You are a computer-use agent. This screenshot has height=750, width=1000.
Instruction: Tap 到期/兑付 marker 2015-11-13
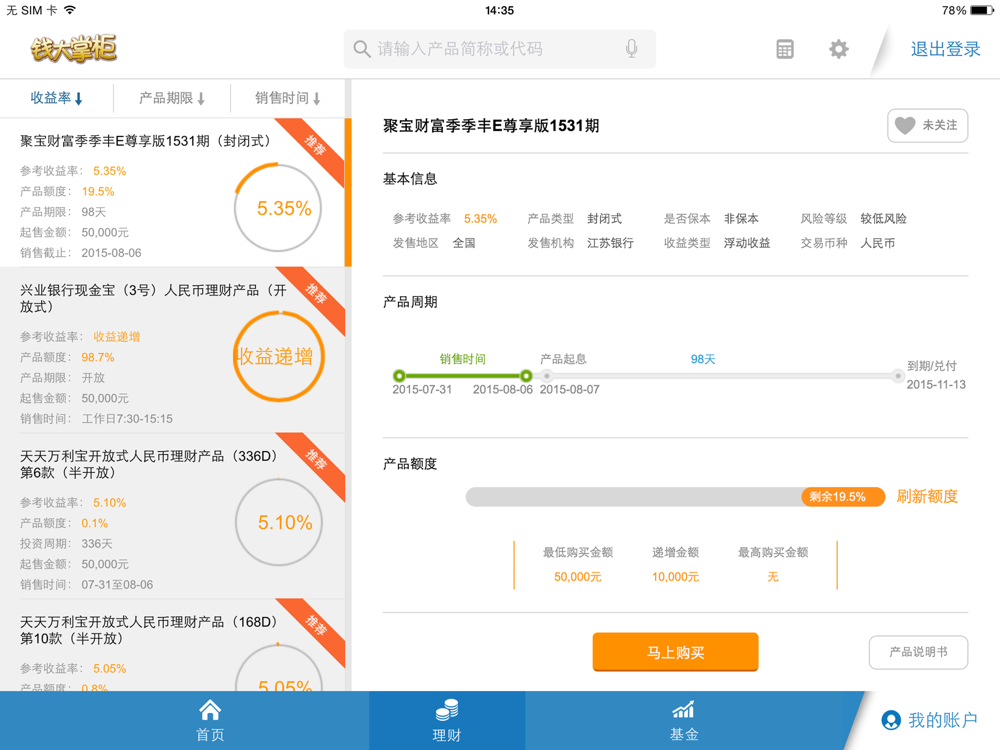898,376
